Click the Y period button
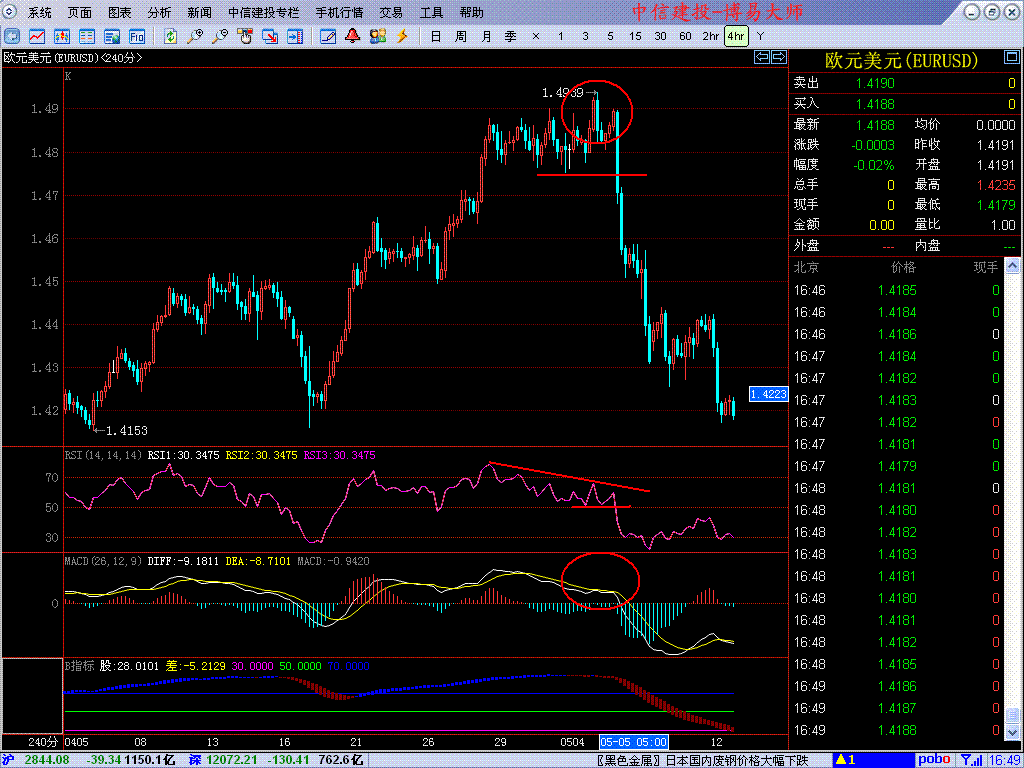Screen dimensions: 1024x768 click(x=760, y=37)
